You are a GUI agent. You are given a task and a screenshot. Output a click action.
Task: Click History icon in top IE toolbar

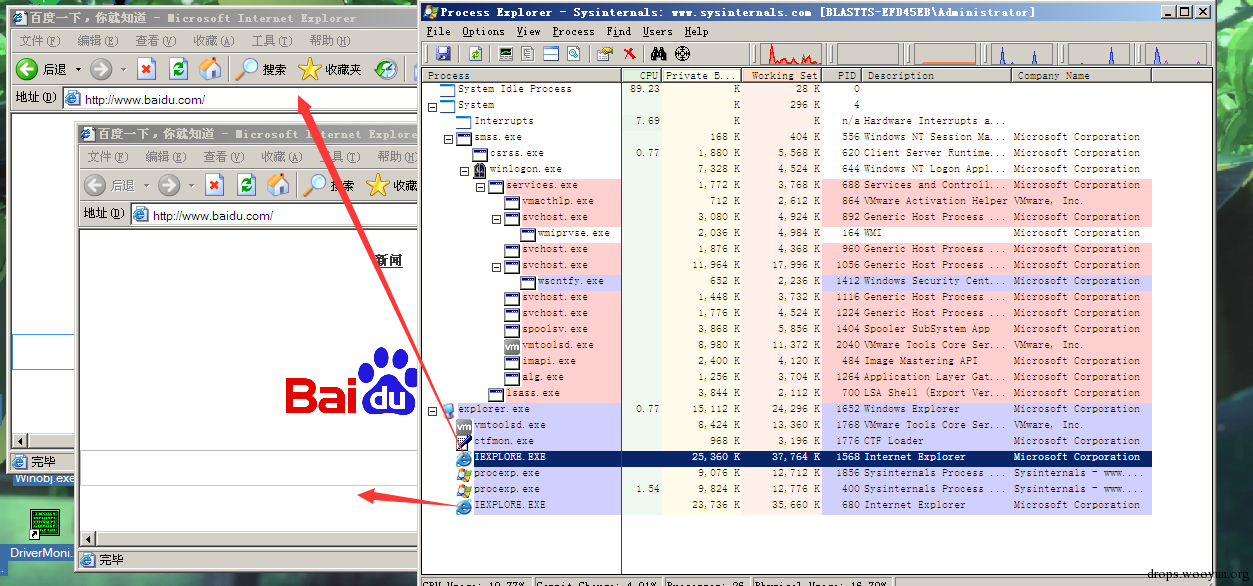point(386,69)
